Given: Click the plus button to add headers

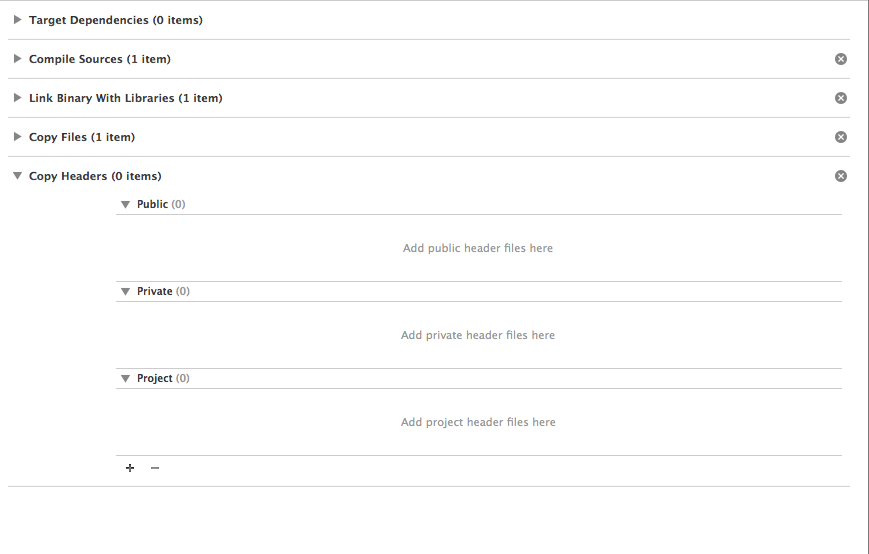Looking at the screenshot, I should [130, 468].
